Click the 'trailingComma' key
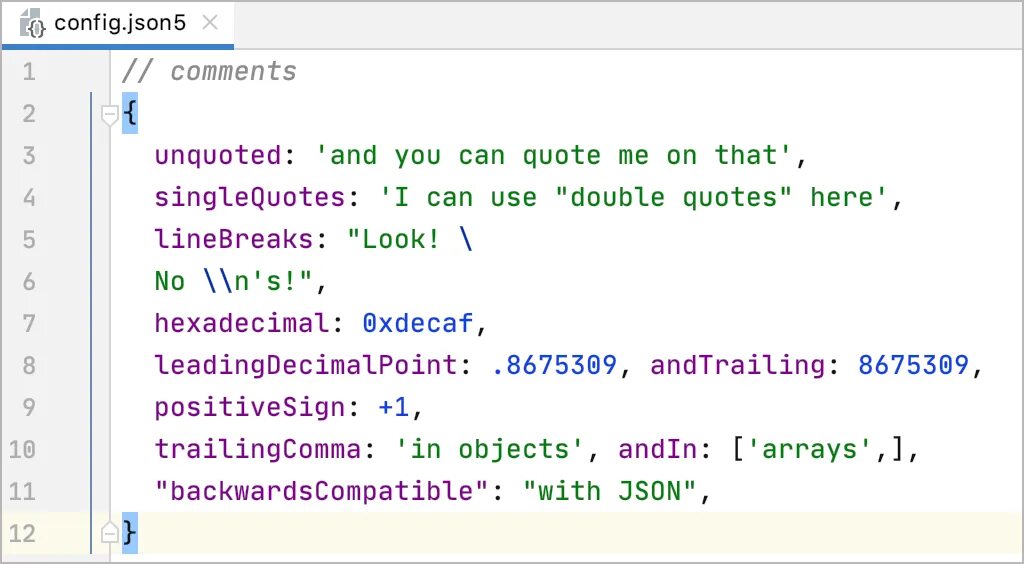The height and width of the screenshot is (564, 1024). [258, 449]
